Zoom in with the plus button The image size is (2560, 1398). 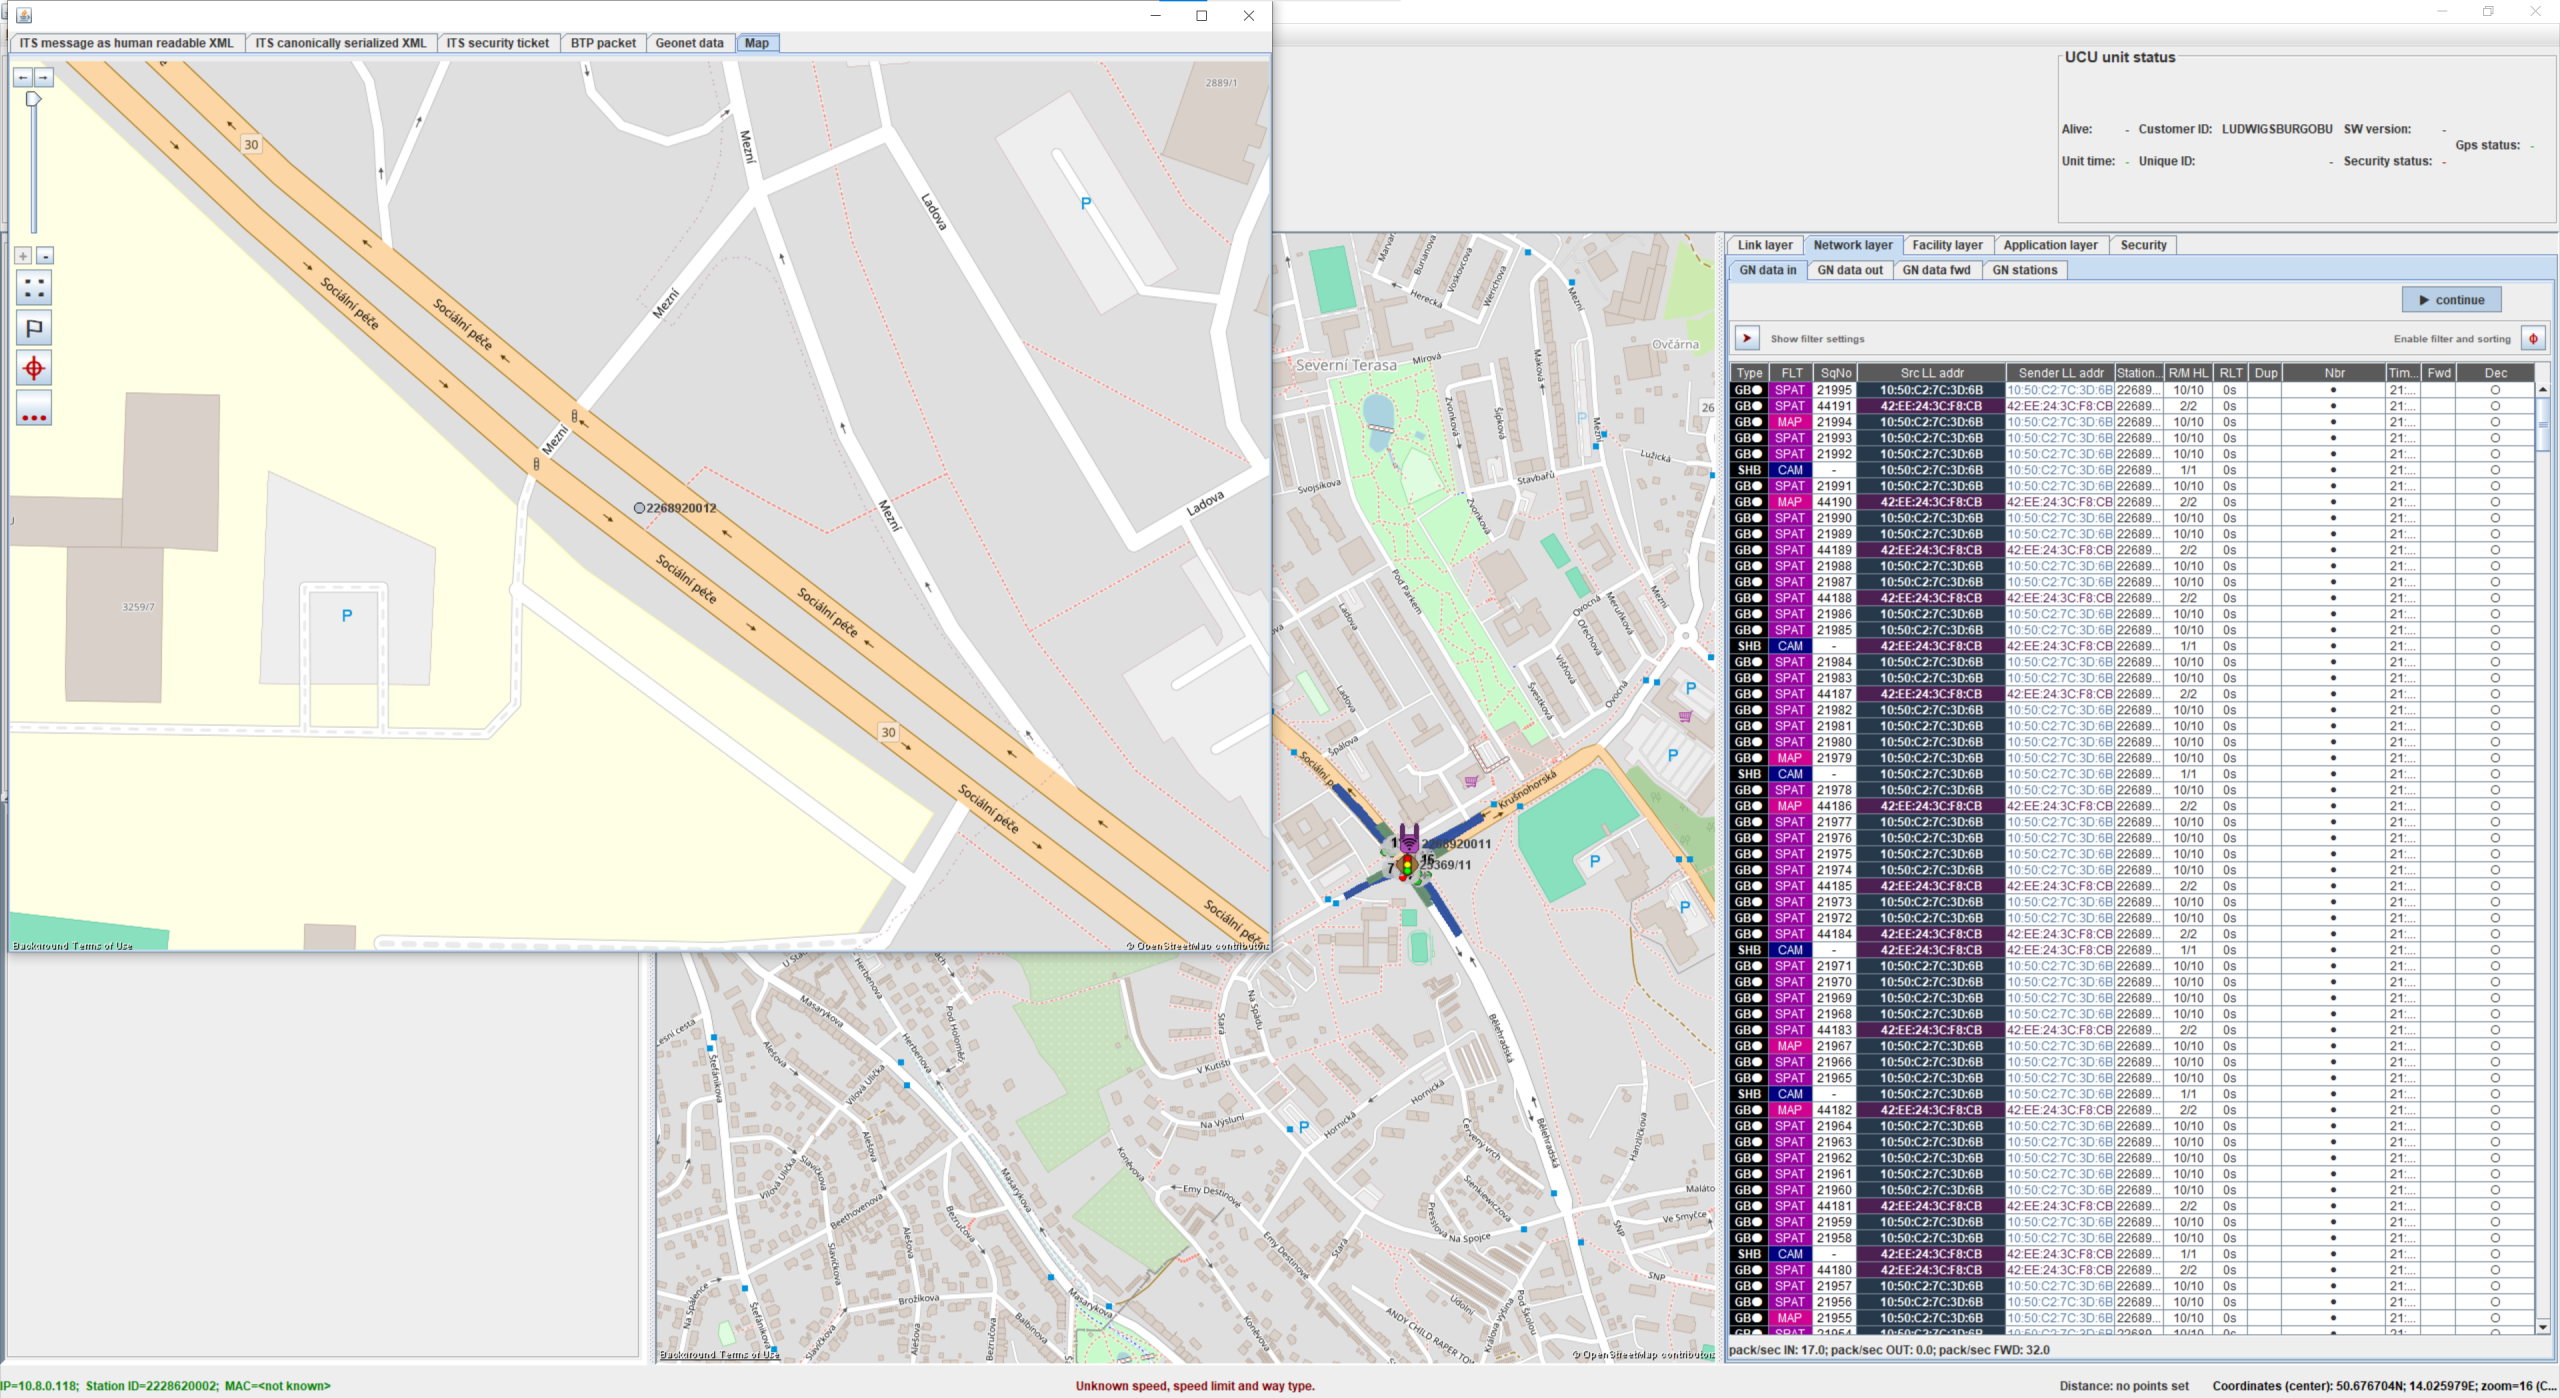tap(23, 256)
